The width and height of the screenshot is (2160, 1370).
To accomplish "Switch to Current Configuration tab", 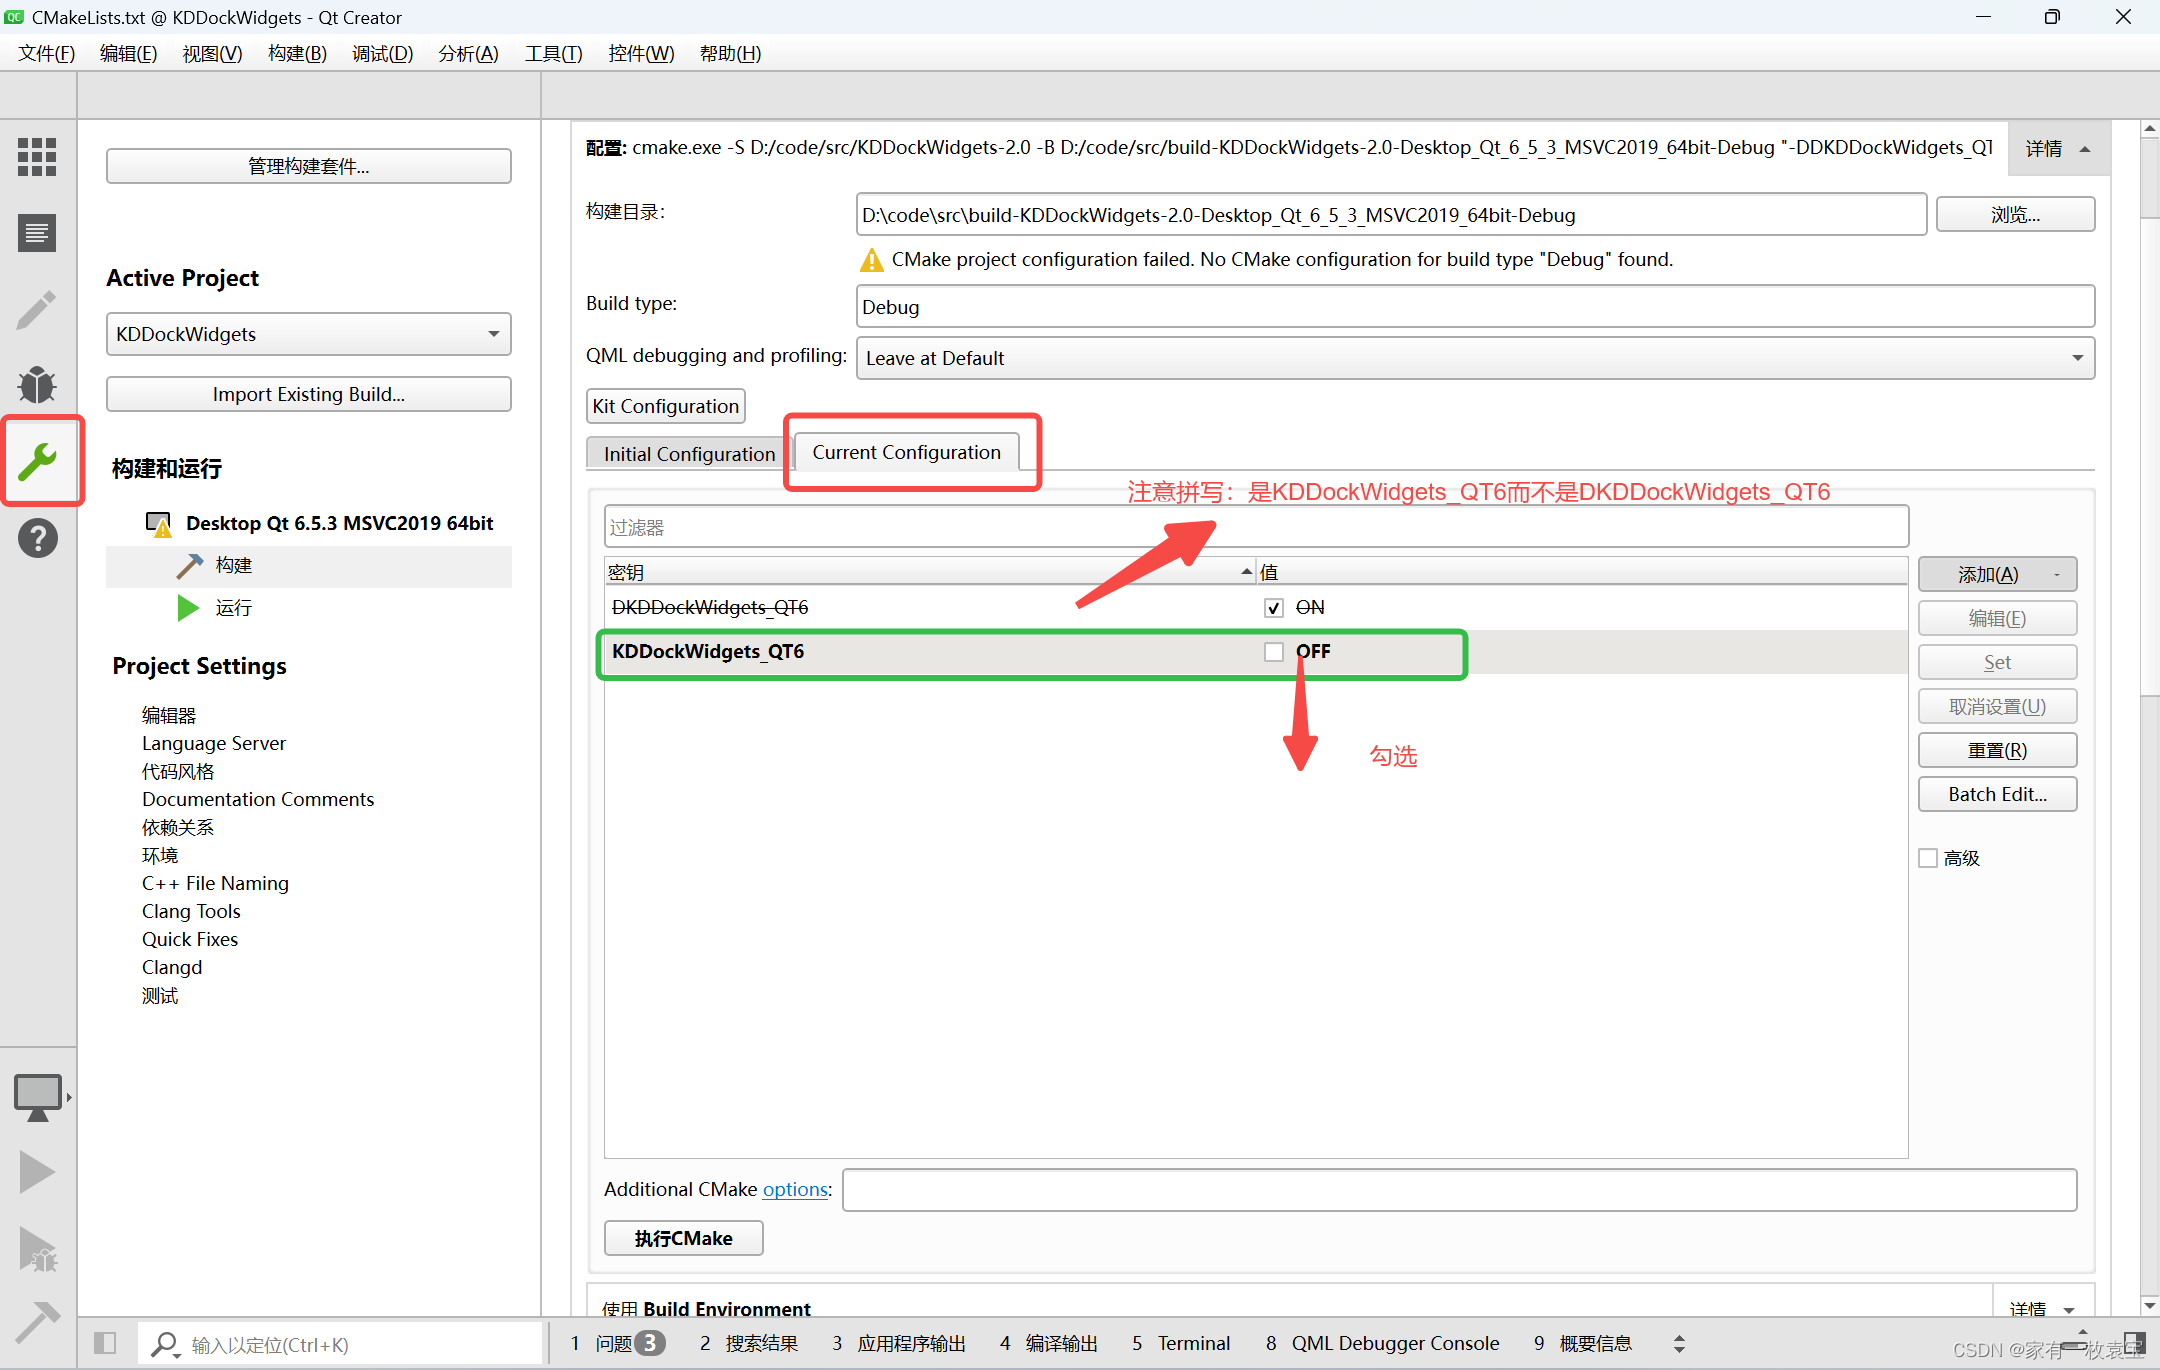I will coord(905,452).
